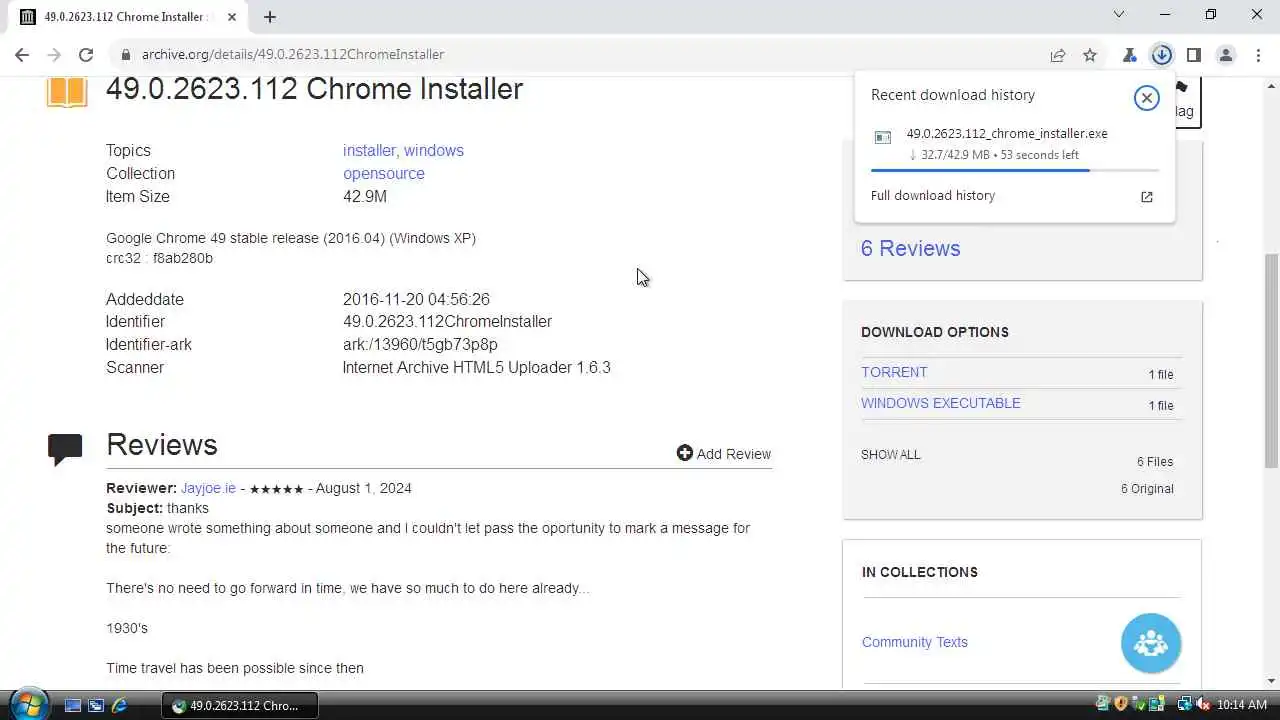Click the muted volume tray icon
Image resolution: width=1280 pixels, height=720 pixels.
1203,705
